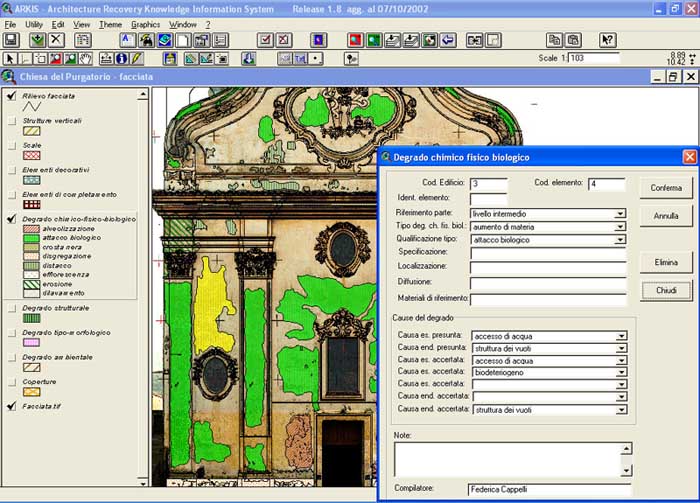Click the X cut icon in toolbar
The height and width of the screenshot is (503, 700).
coord(56,40)
